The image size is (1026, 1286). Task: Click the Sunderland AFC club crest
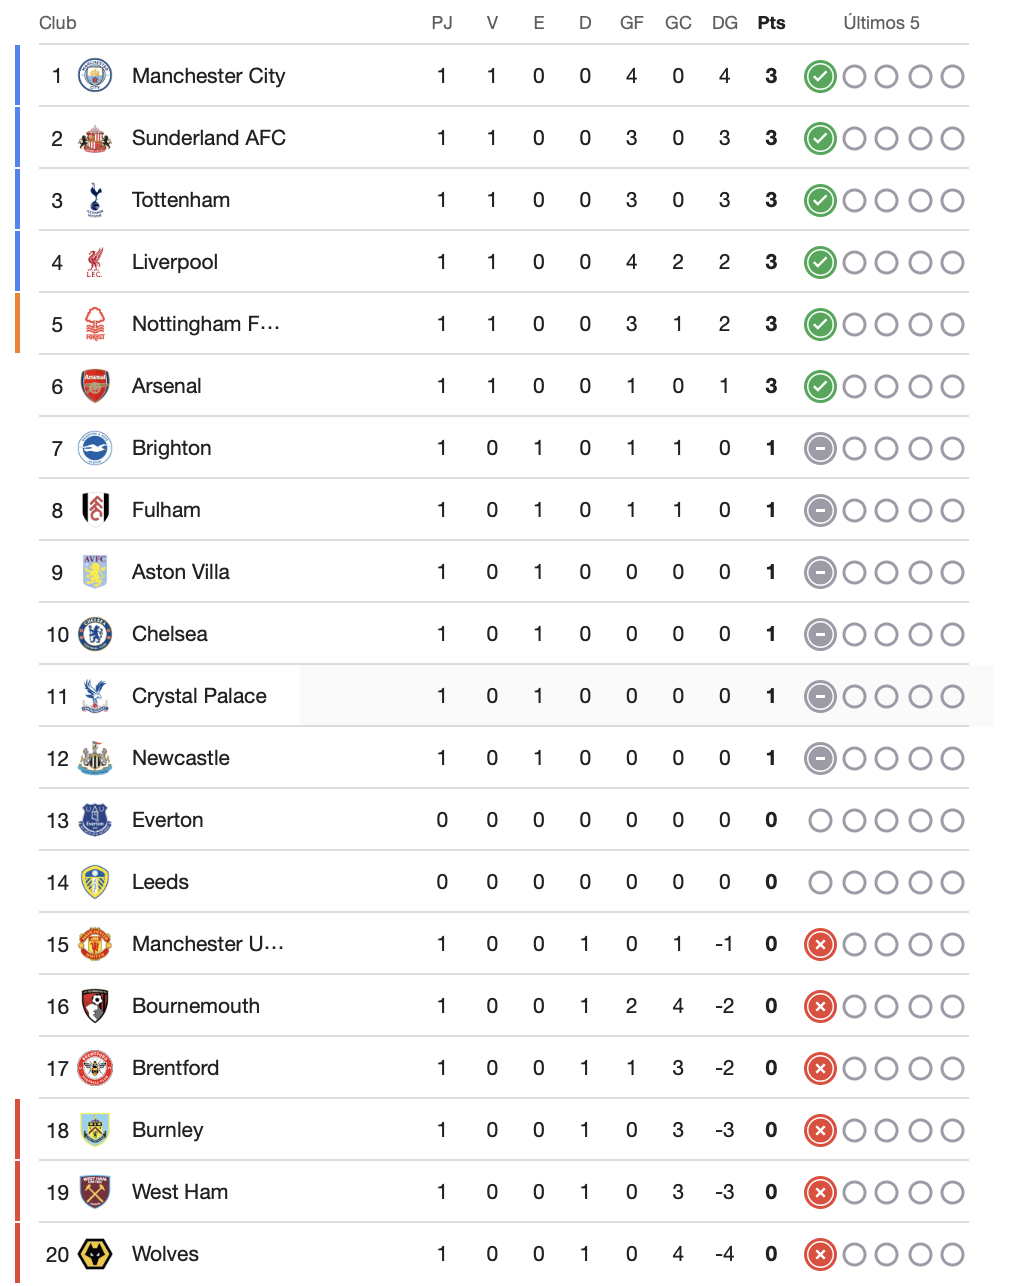point(95,138)
